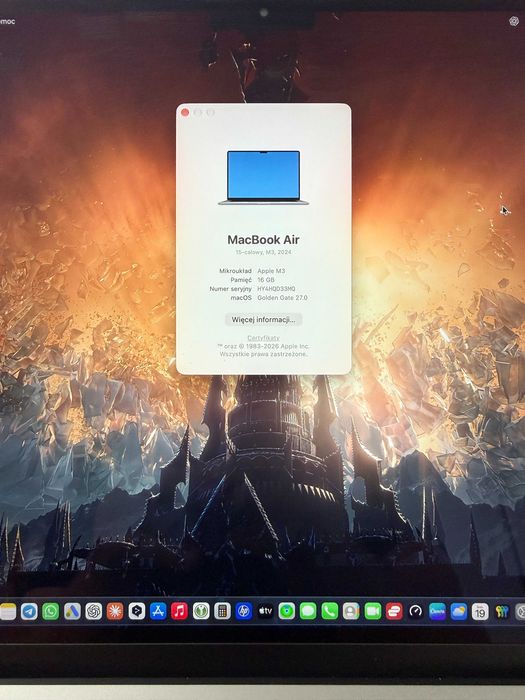This screenshot has width=525, height=700.
Task: Start FaceTime from the Dock
Action: (373, 611)
